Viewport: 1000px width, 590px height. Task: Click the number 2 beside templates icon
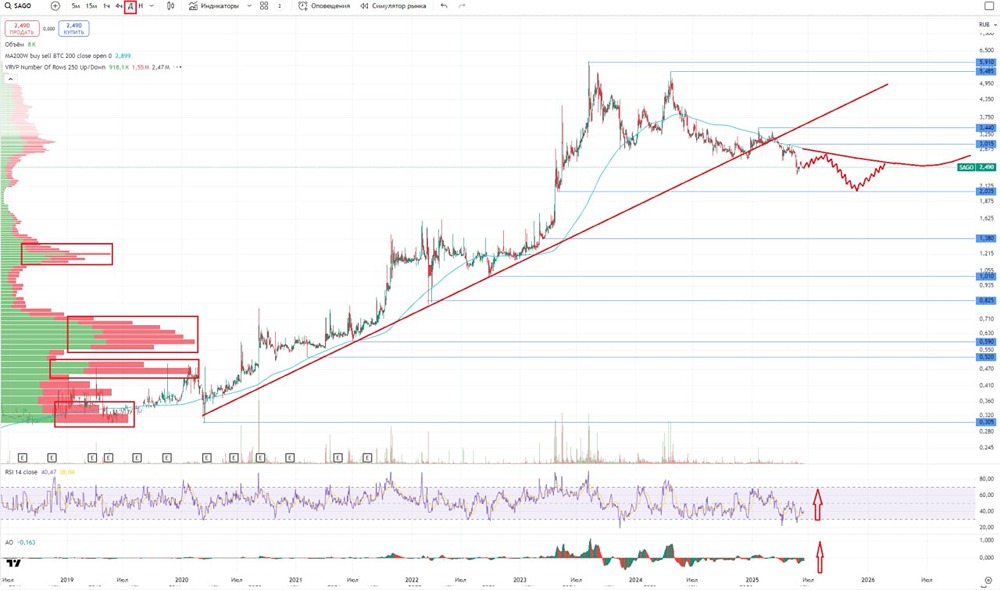click(x=279, y=6)
